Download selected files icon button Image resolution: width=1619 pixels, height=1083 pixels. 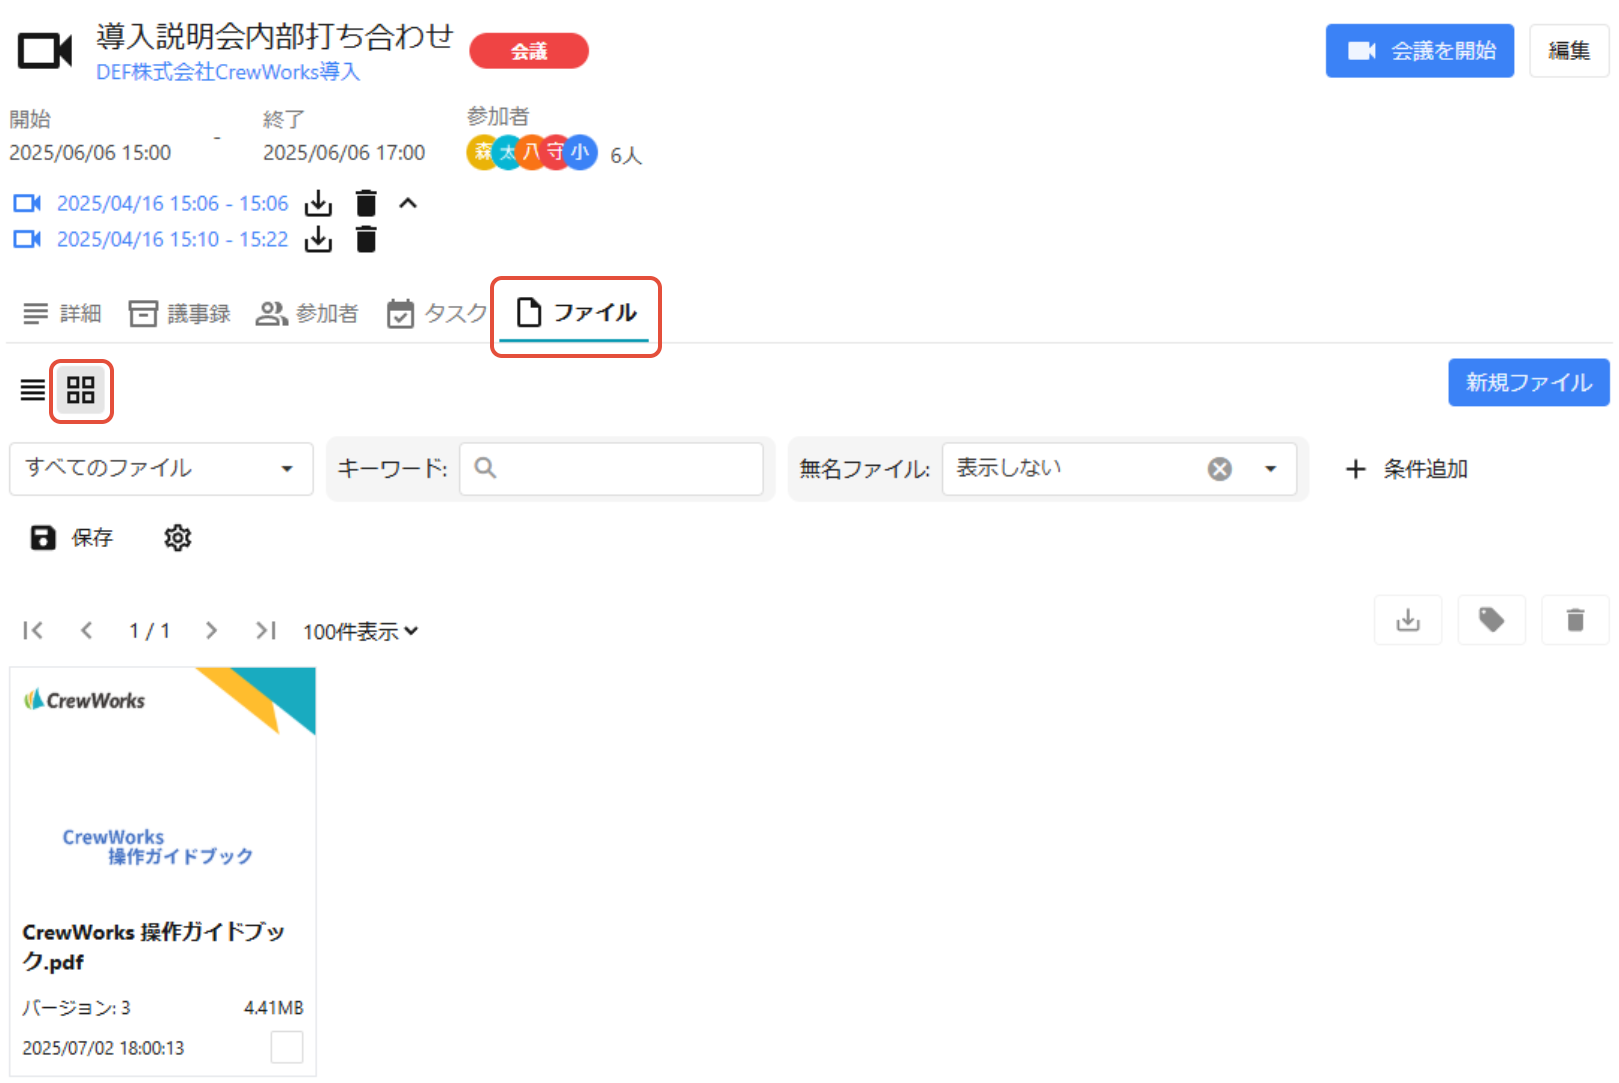coord(1408,620)
